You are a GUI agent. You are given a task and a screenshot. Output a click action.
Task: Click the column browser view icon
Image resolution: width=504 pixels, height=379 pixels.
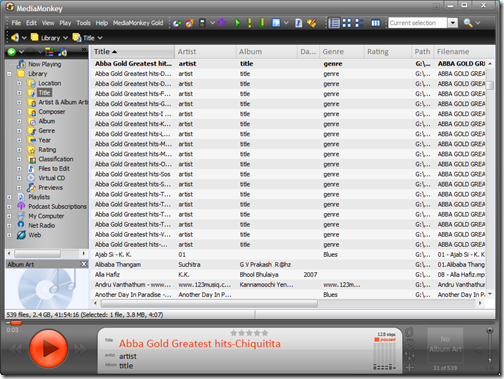click(x=376, y=23)
